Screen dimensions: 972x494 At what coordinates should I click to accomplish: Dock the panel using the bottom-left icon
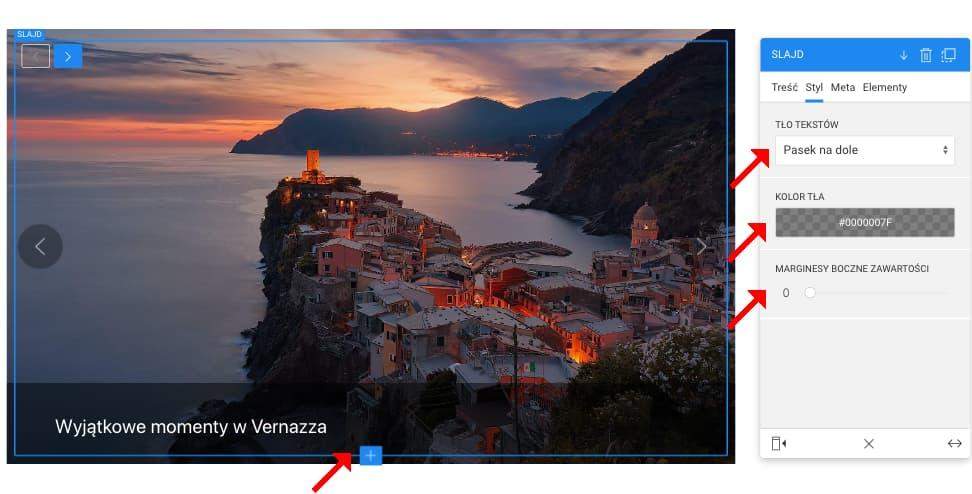click(x=779, y=443)
